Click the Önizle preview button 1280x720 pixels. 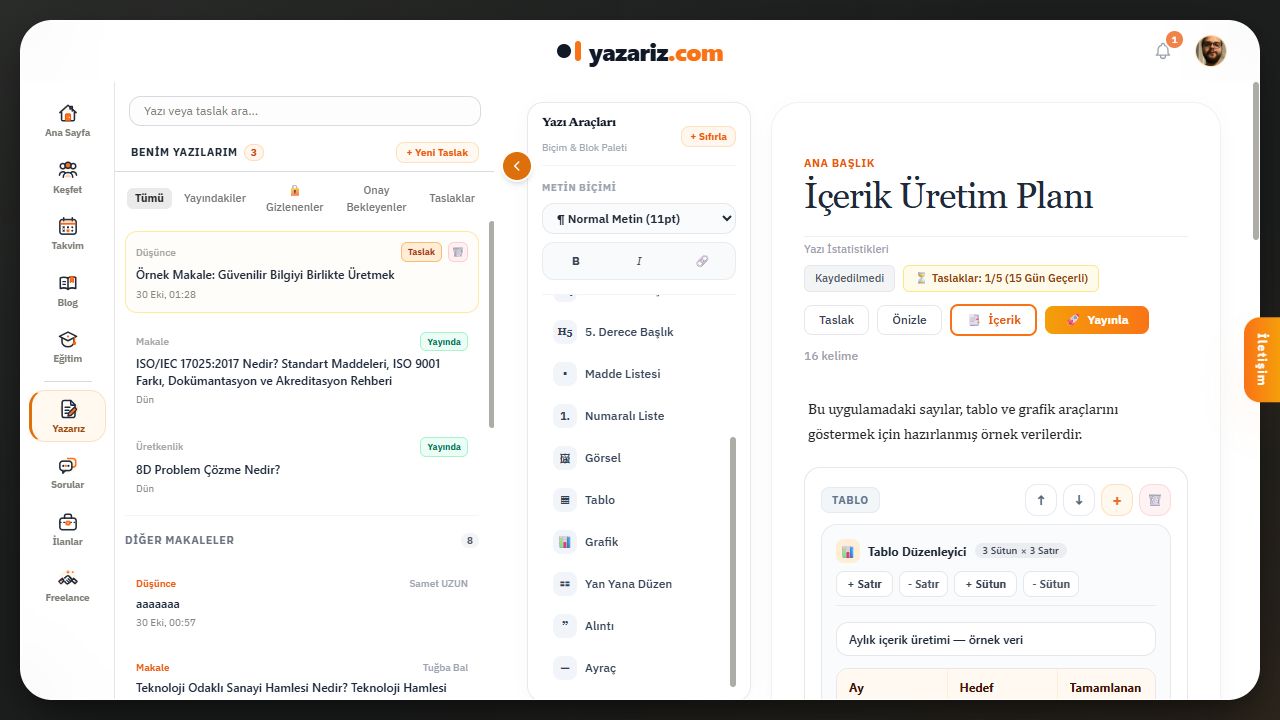coord(910,320)
